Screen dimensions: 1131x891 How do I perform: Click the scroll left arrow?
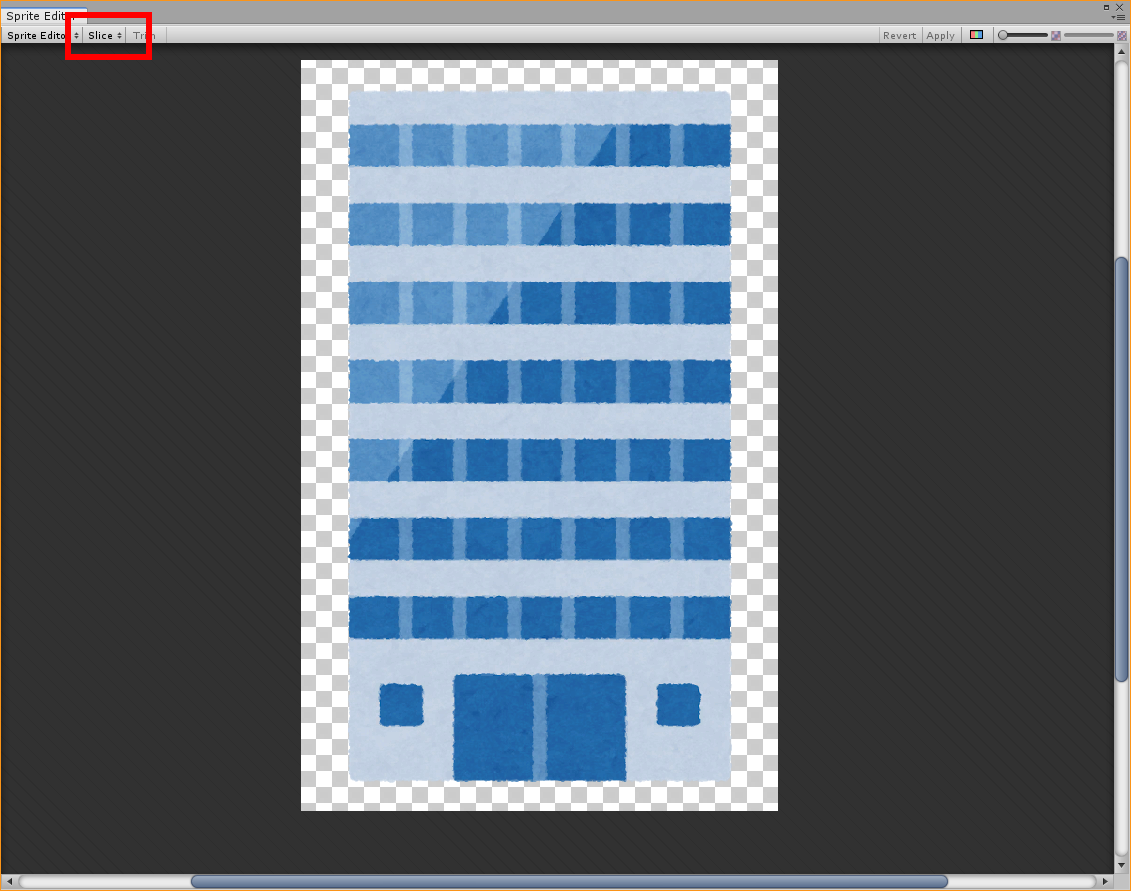point(9,882)
